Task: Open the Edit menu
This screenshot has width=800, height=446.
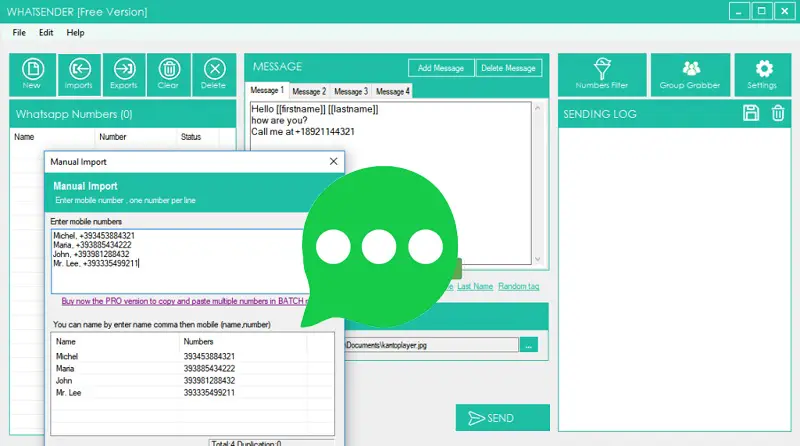Action: (46, 33)
